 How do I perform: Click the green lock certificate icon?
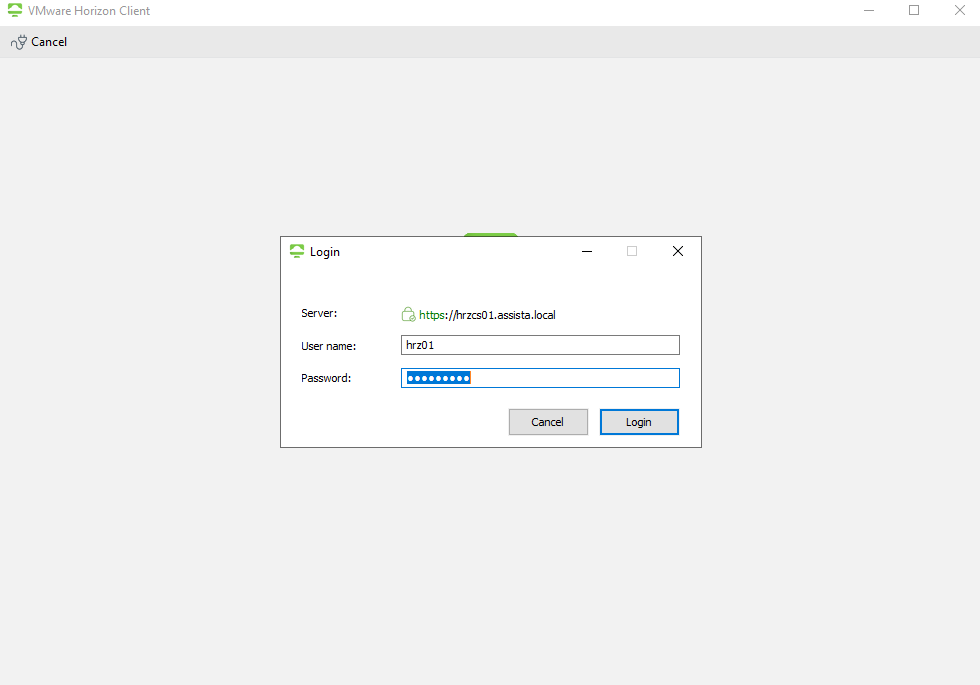pyautogui.click(x=408, y=314)
